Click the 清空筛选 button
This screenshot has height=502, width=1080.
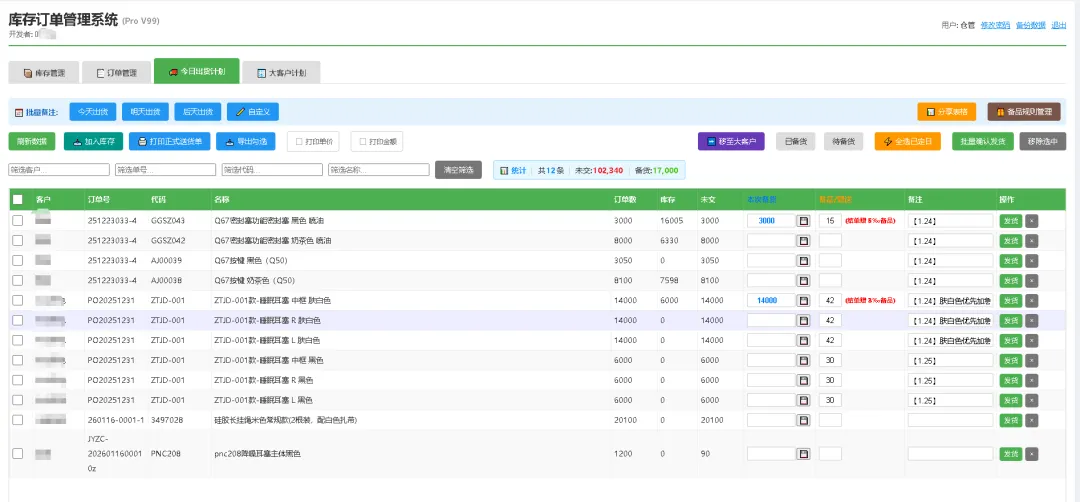click(458, 169)
